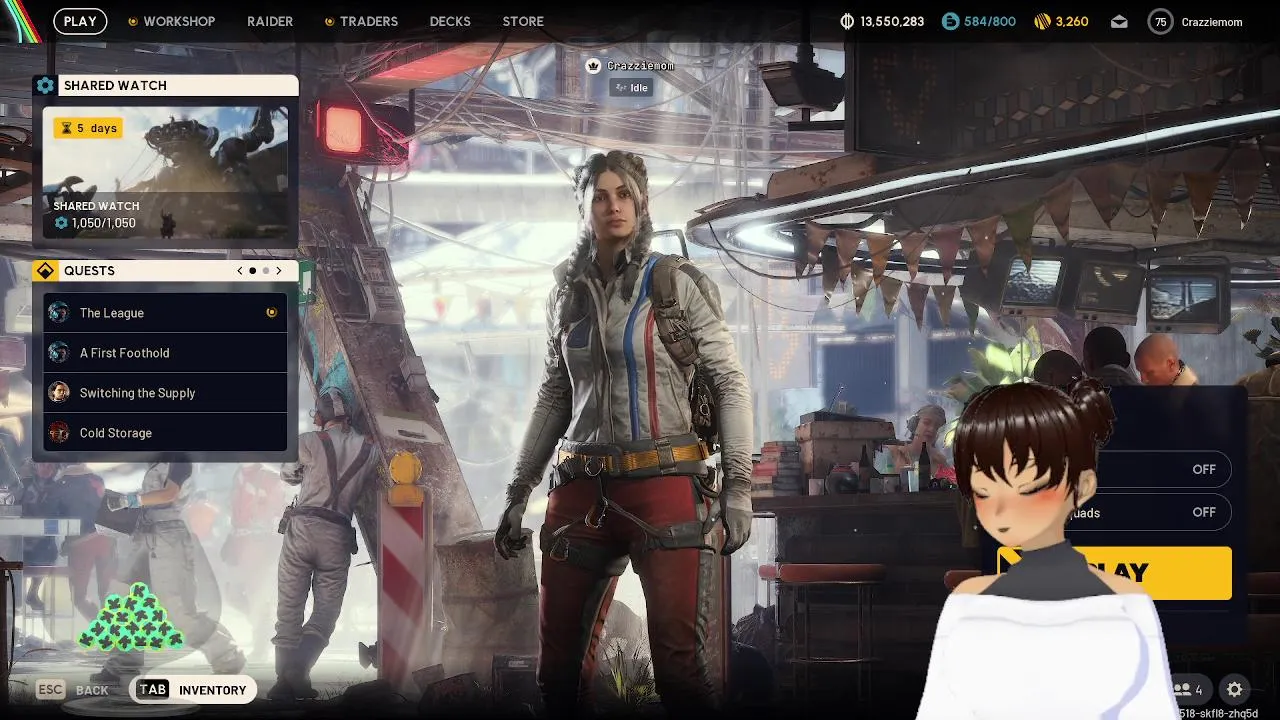
Task: Open the Crazziemom profile name
Action: 1211,22
